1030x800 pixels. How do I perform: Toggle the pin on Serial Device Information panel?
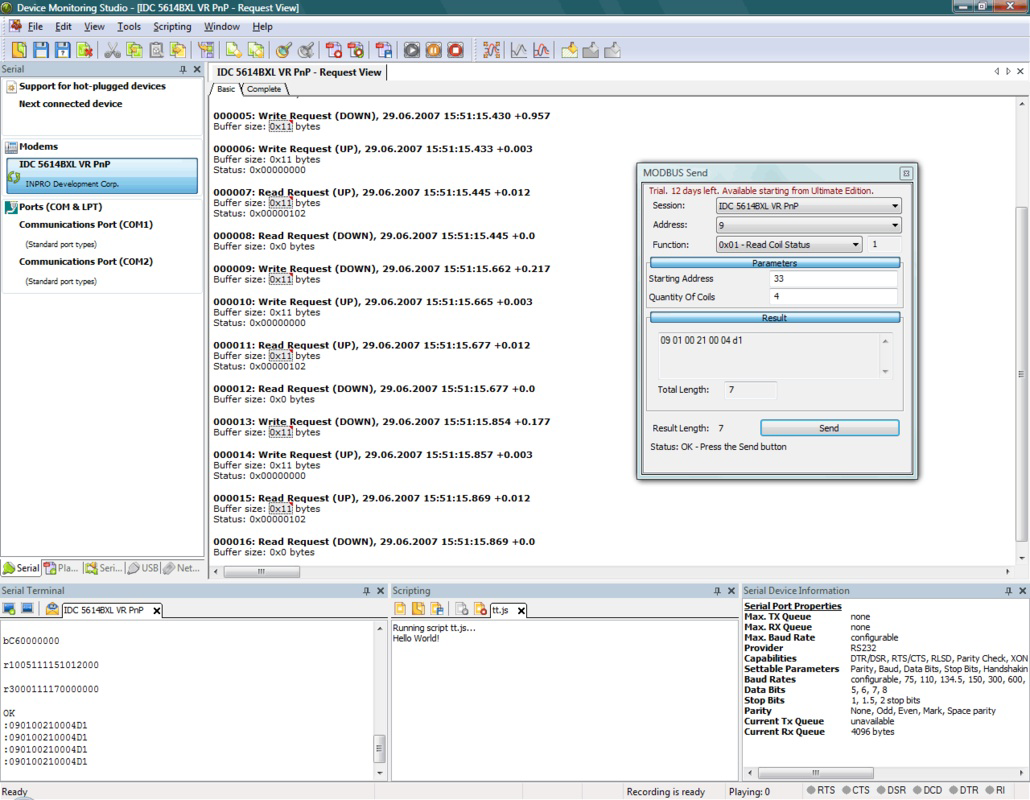1008,590
